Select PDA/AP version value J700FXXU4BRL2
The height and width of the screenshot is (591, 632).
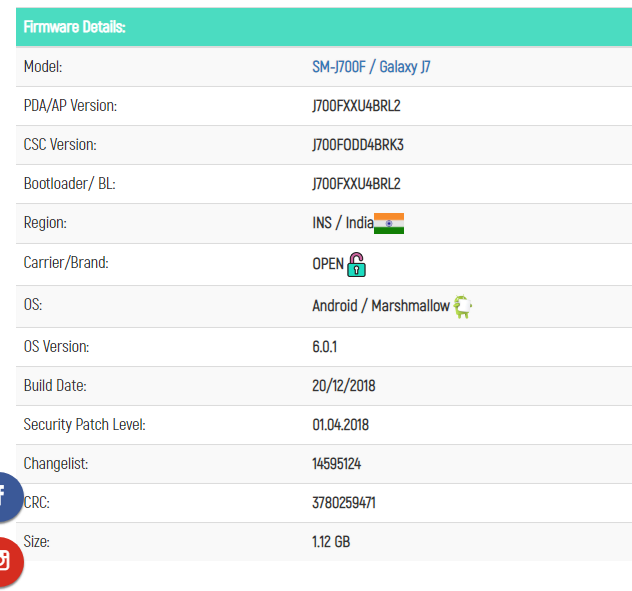point(356,106)
